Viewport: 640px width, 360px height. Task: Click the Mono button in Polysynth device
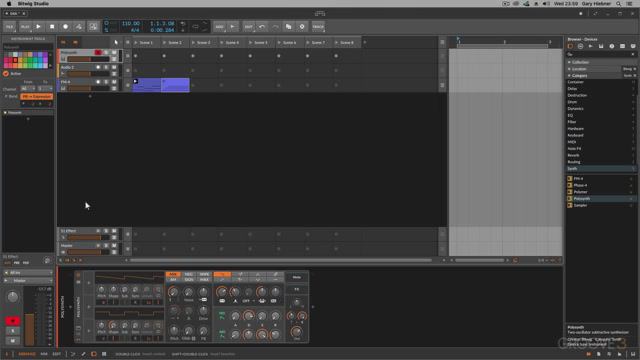point(297,277)
